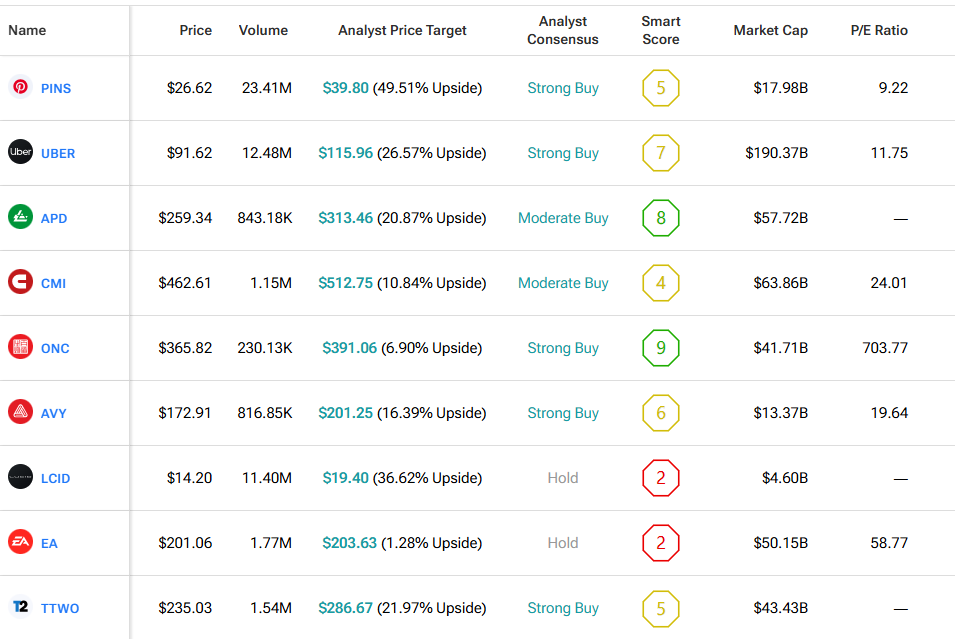Click the ONC company logo icon

point(20,348)
